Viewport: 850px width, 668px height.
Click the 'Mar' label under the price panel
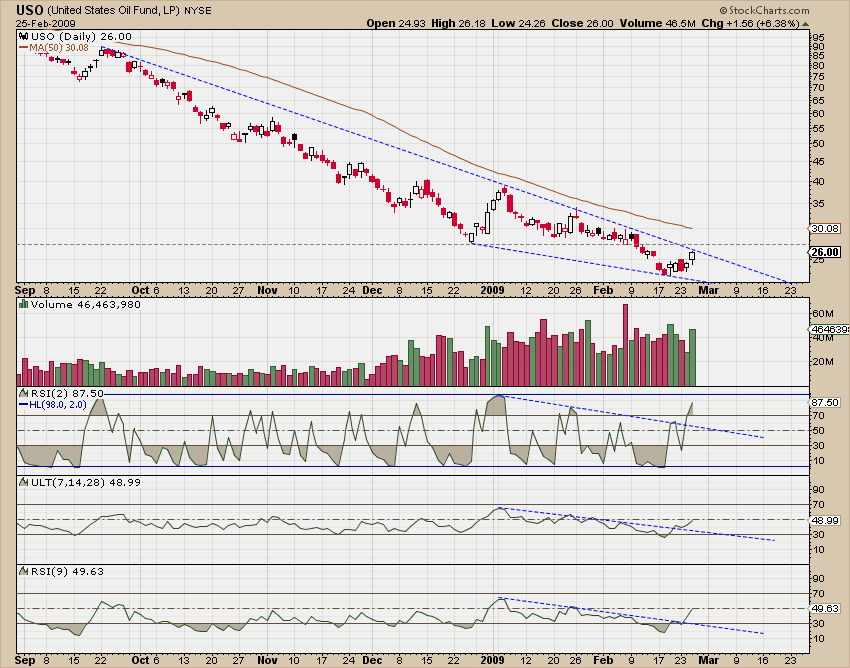[x=708, y=290]
